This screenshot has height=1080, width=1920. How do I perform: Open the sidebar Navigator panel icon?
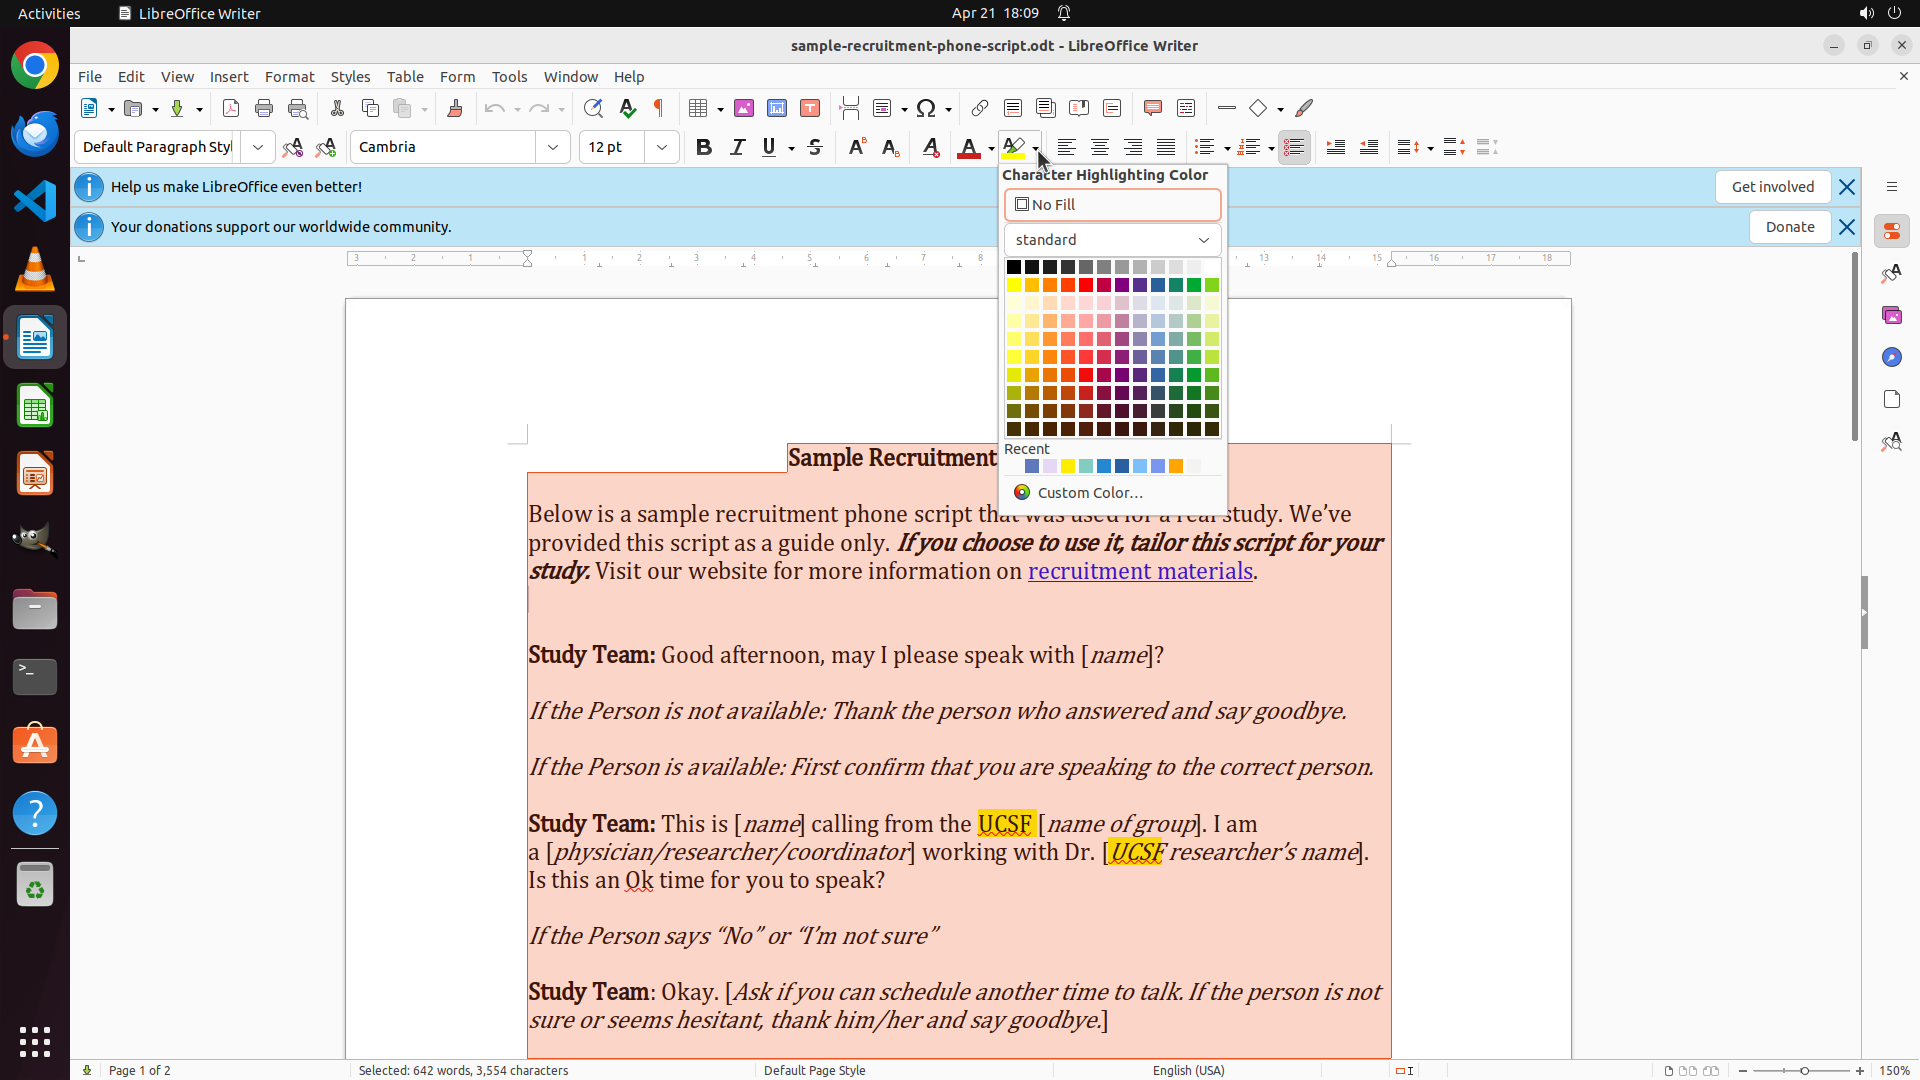click(x=1891, y=357)
